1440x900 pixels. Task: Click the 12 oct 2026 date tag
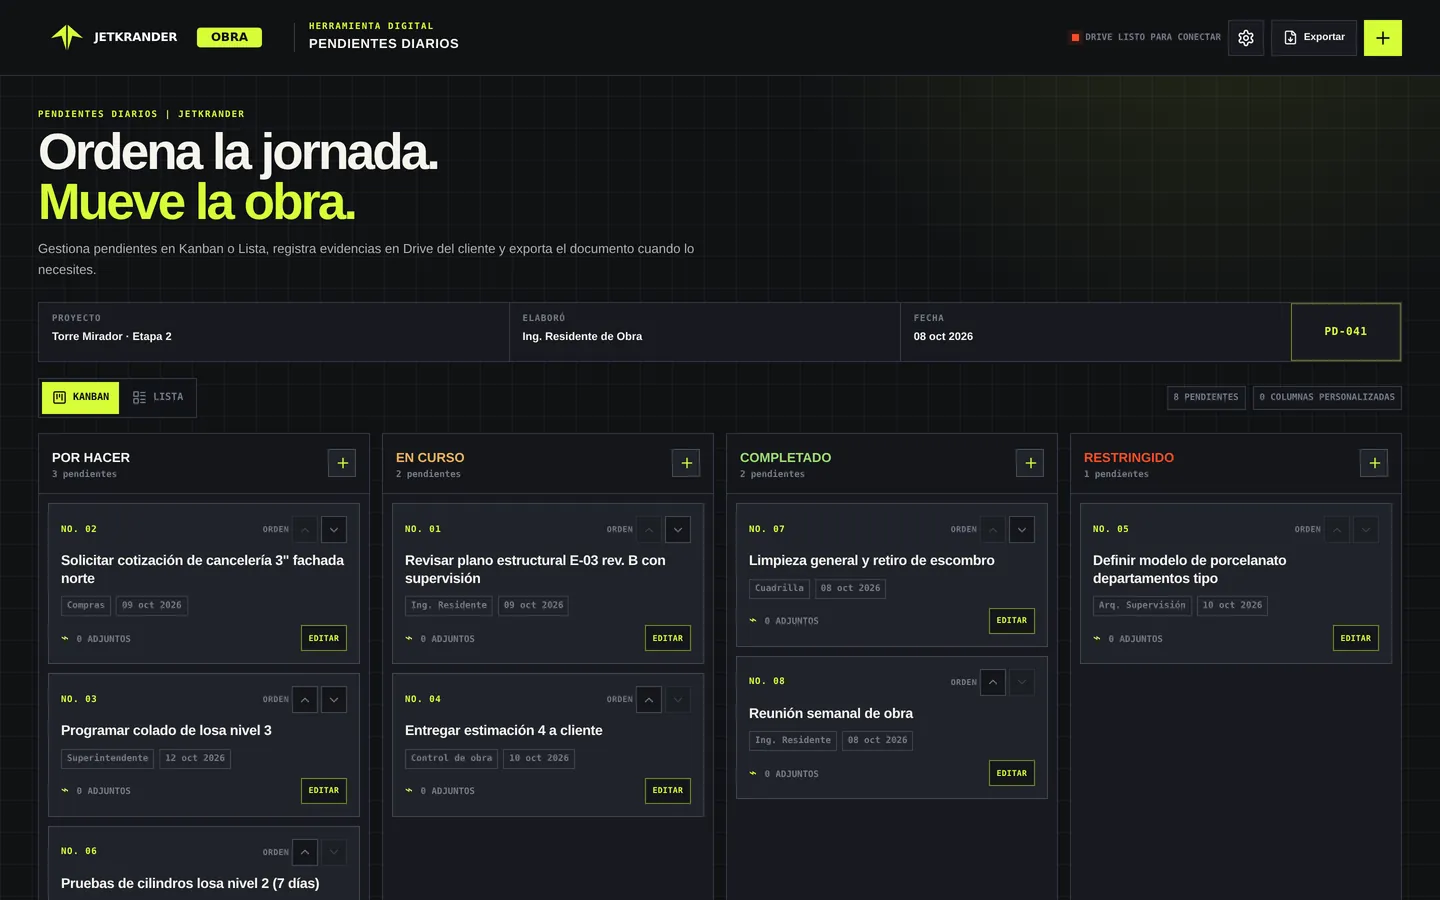195,758
